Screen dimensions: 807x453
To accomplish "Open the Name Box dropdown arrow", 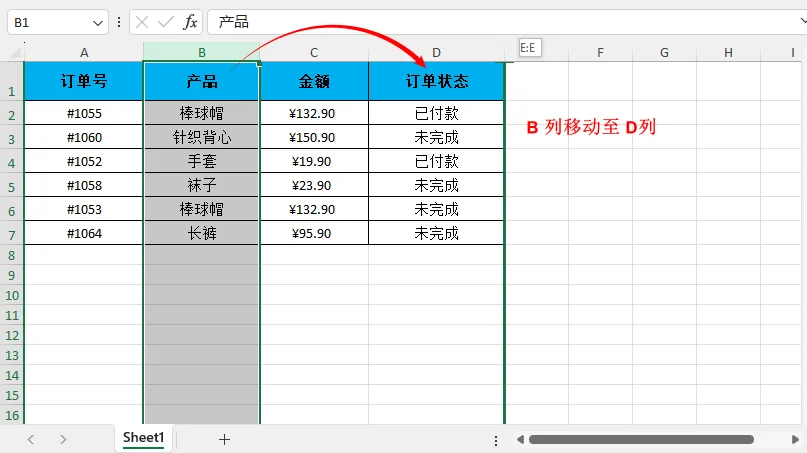I will [97, 23].
